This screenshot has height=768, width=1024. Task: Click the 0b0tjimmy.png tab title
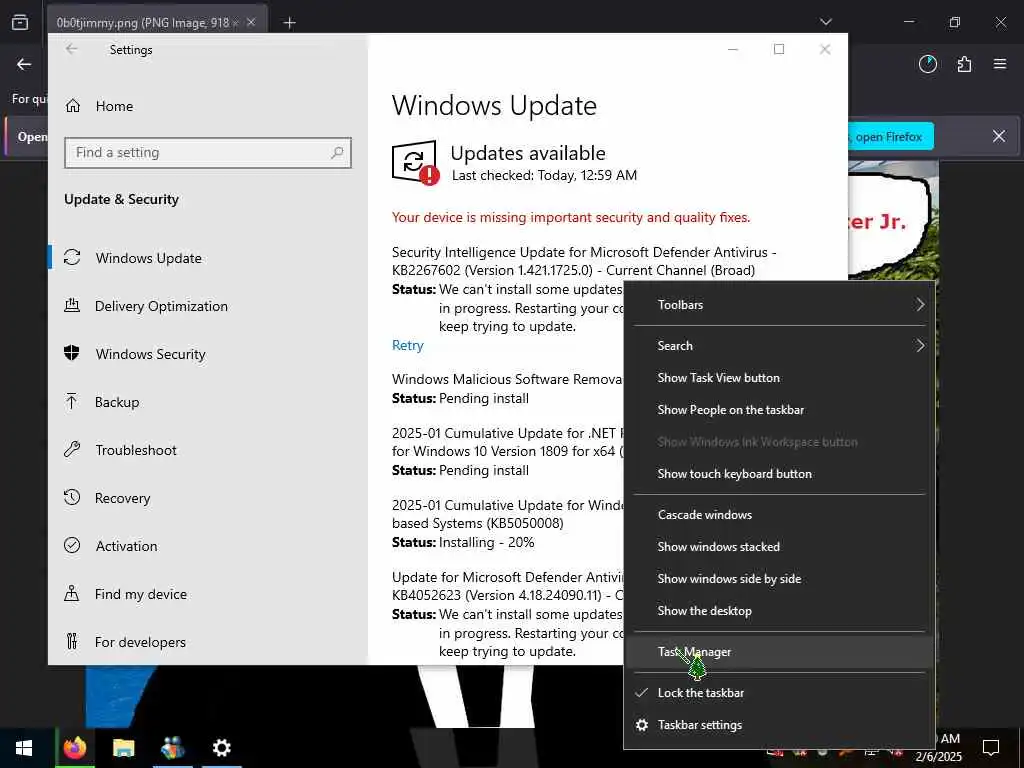coord(142,23)
